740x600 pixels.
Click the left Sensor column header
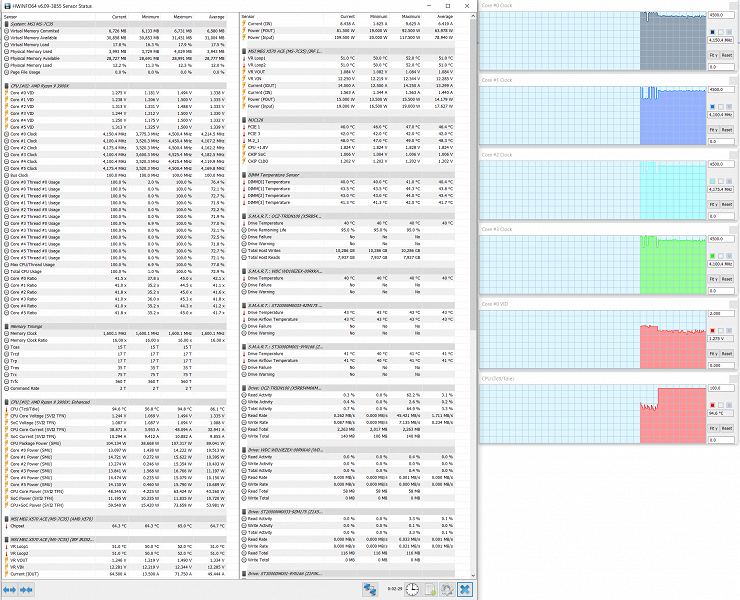[x=49, y=17]
